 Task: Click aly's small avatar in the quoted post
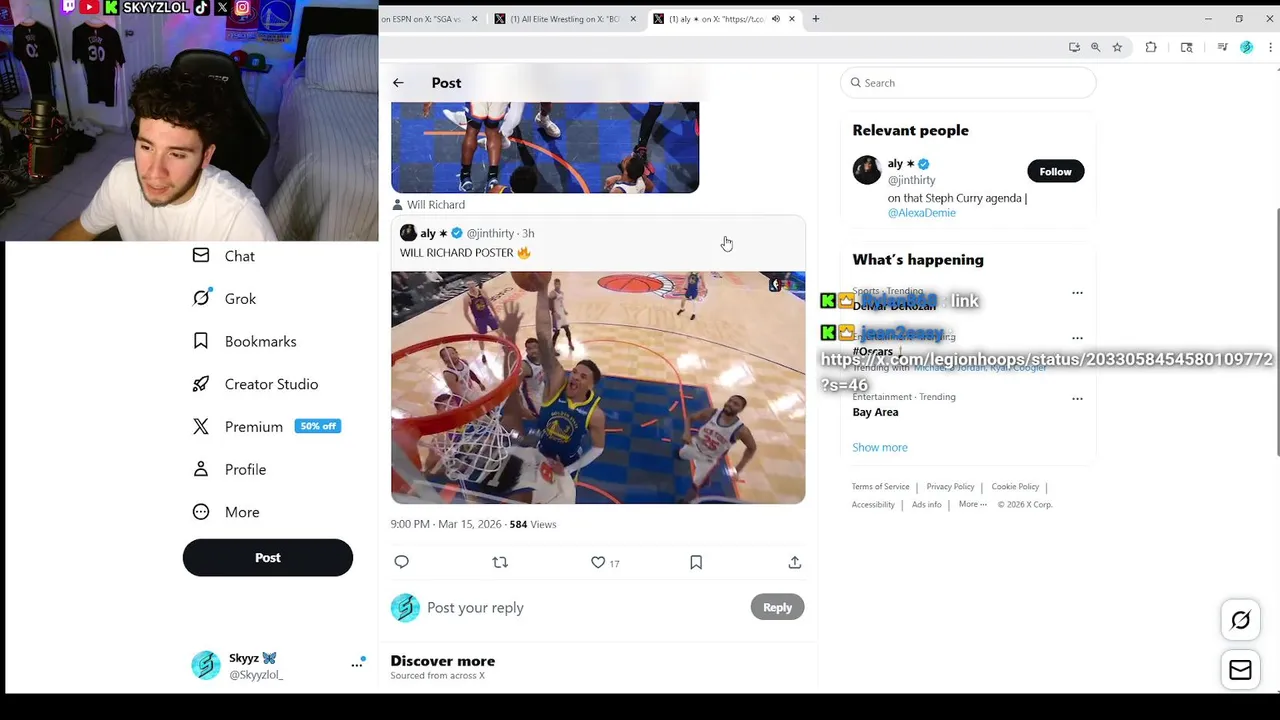[408, 233]
